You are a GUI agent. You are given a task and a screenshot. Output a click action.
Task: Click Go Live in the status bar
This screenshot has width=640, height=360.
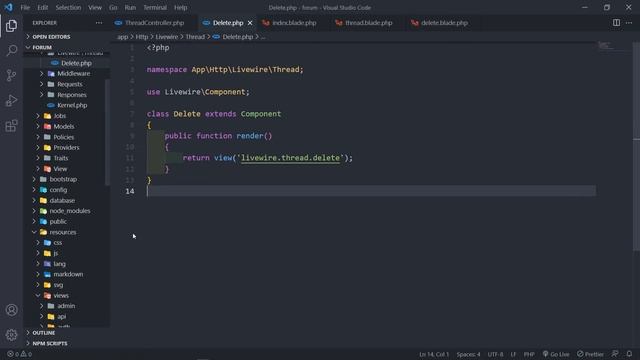pos(556,354)
